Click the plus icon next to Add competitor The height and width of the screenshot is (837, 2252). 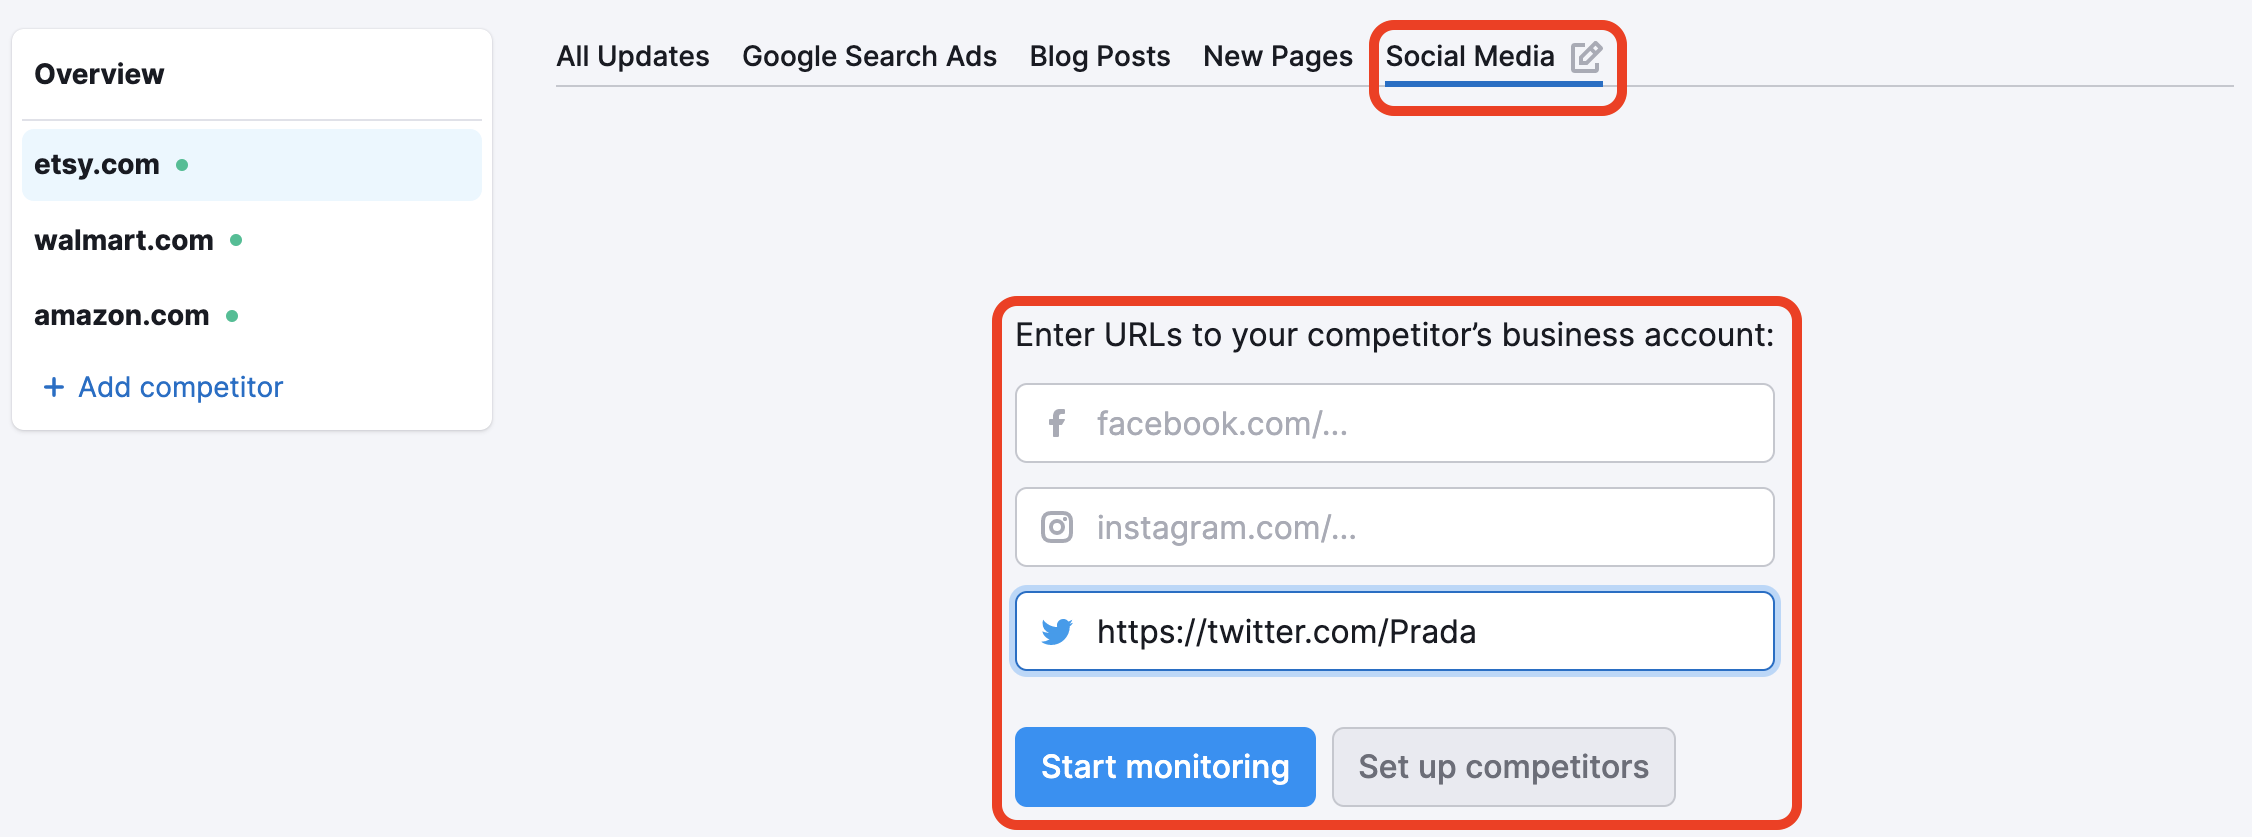[54, 387]
